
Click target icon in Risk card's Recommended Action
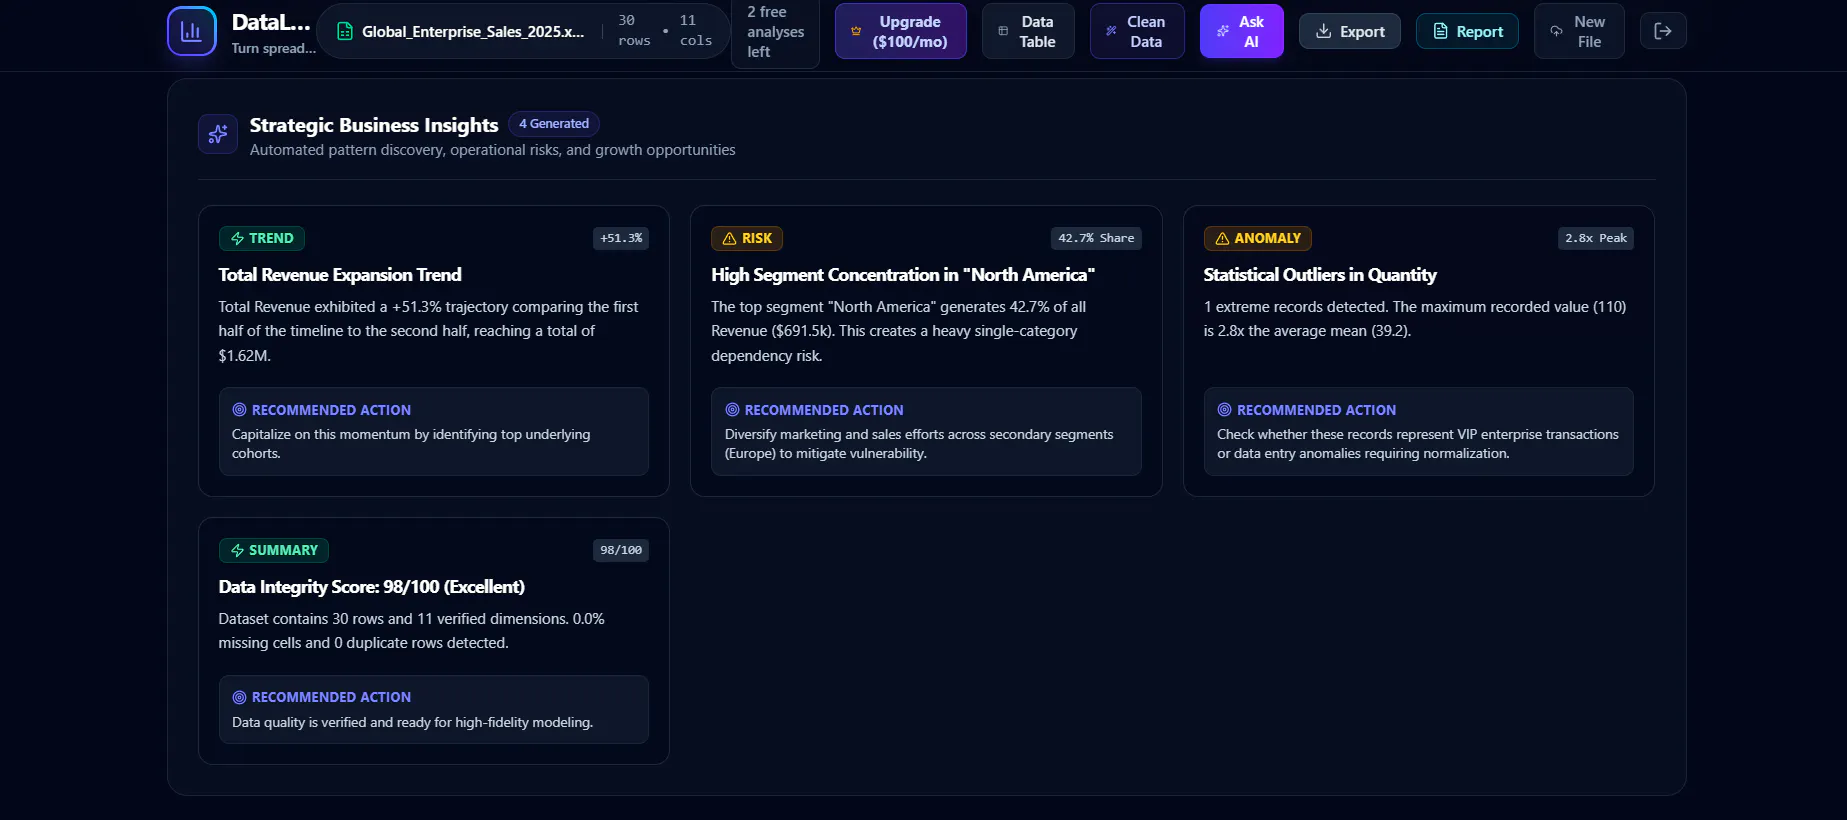pyautogui.click(x=732, y=410)
